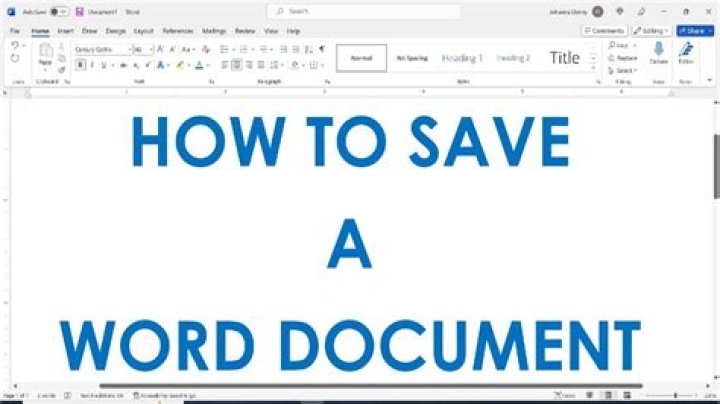Open the Editor pane icon
Viewport: 720px width, 404px height.
(x=686, y=50)
